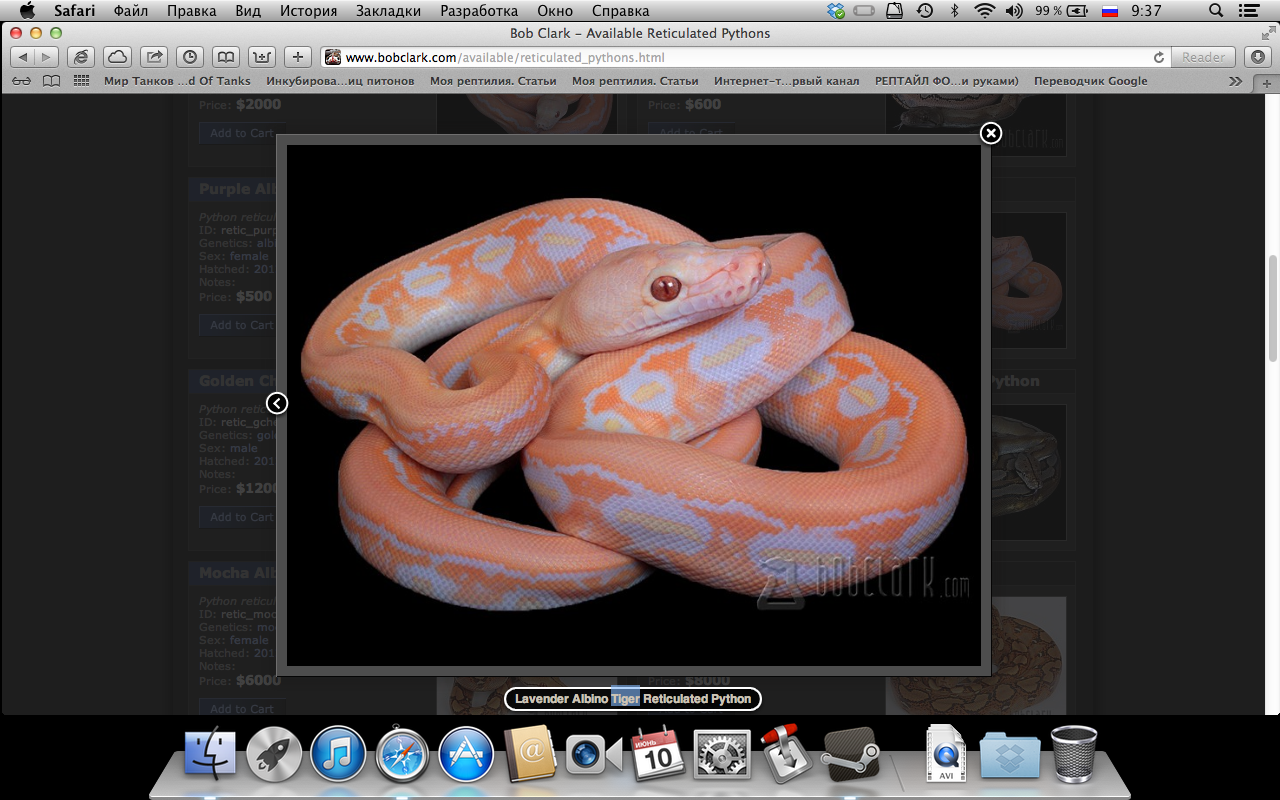
Task: Click battery percentage indicator showing 99%
Action: point(1050,10)
